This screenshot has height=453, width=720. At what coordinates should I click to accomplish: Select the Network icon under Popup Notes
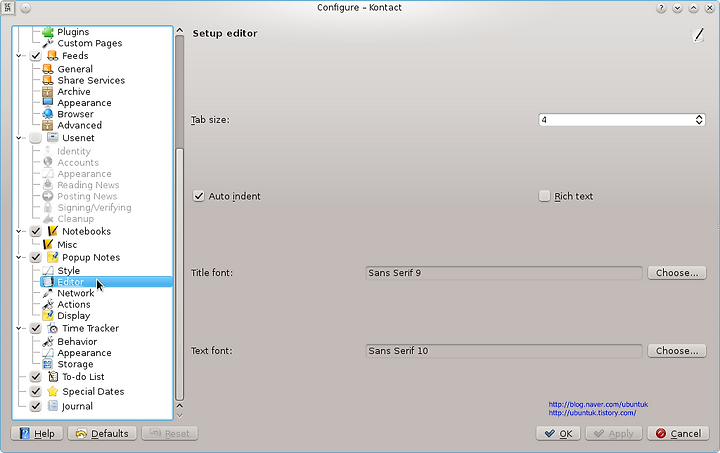48,293
